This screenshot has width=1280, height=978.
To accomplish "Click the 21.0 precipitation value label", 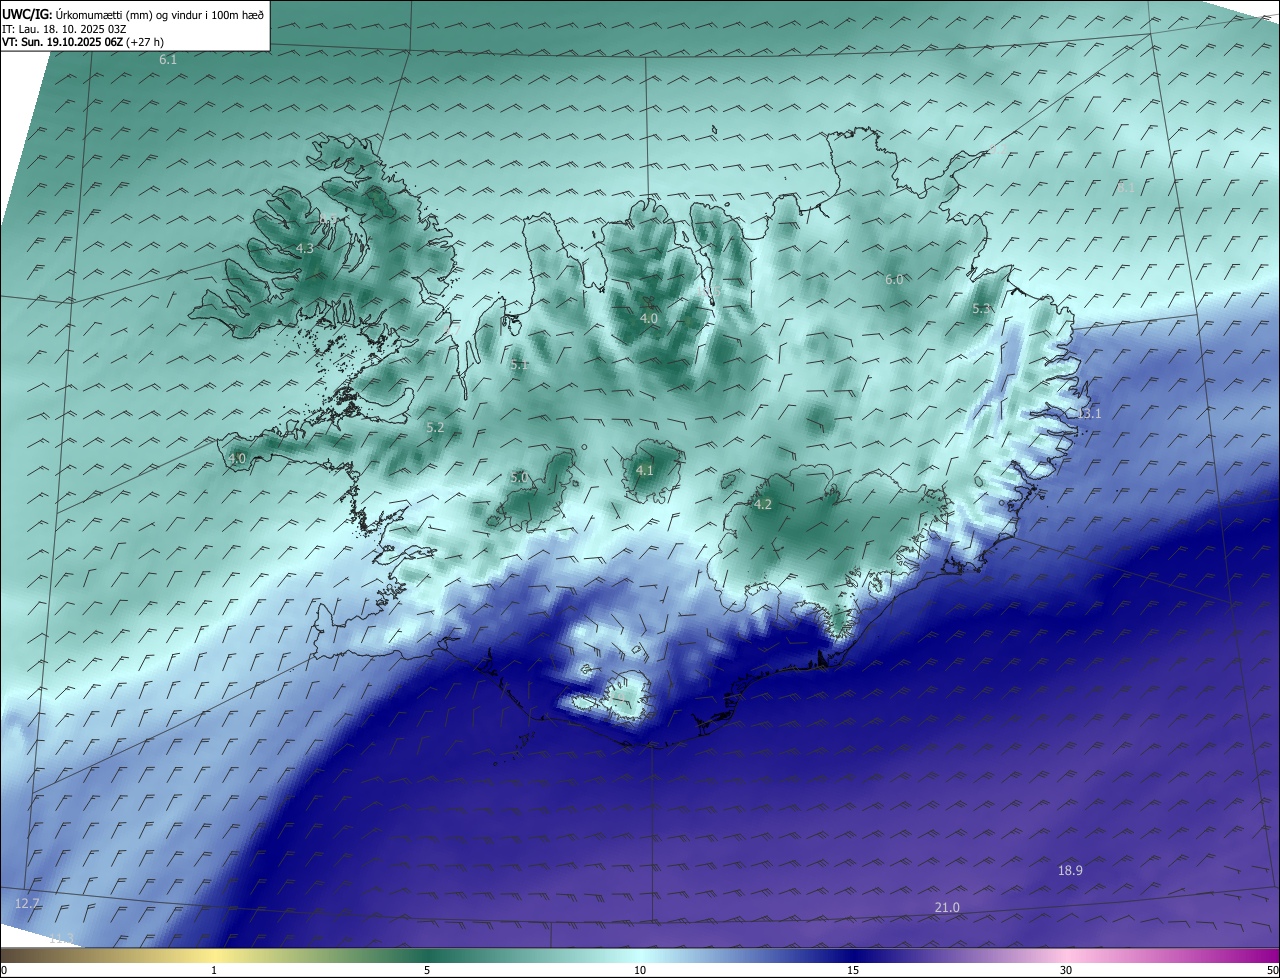I will point(947,908).
